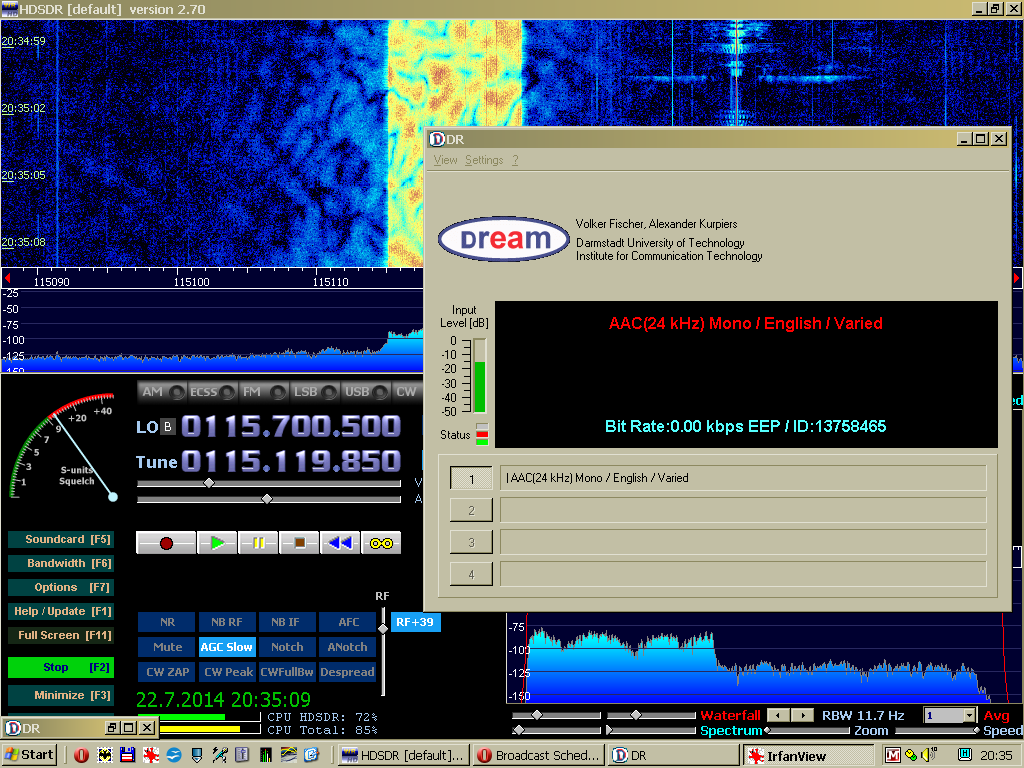This screenshot has height=768, width=1024.
Task: Switch to Broadcast Sched... taskbar button
Action: [x=538, y=756]
